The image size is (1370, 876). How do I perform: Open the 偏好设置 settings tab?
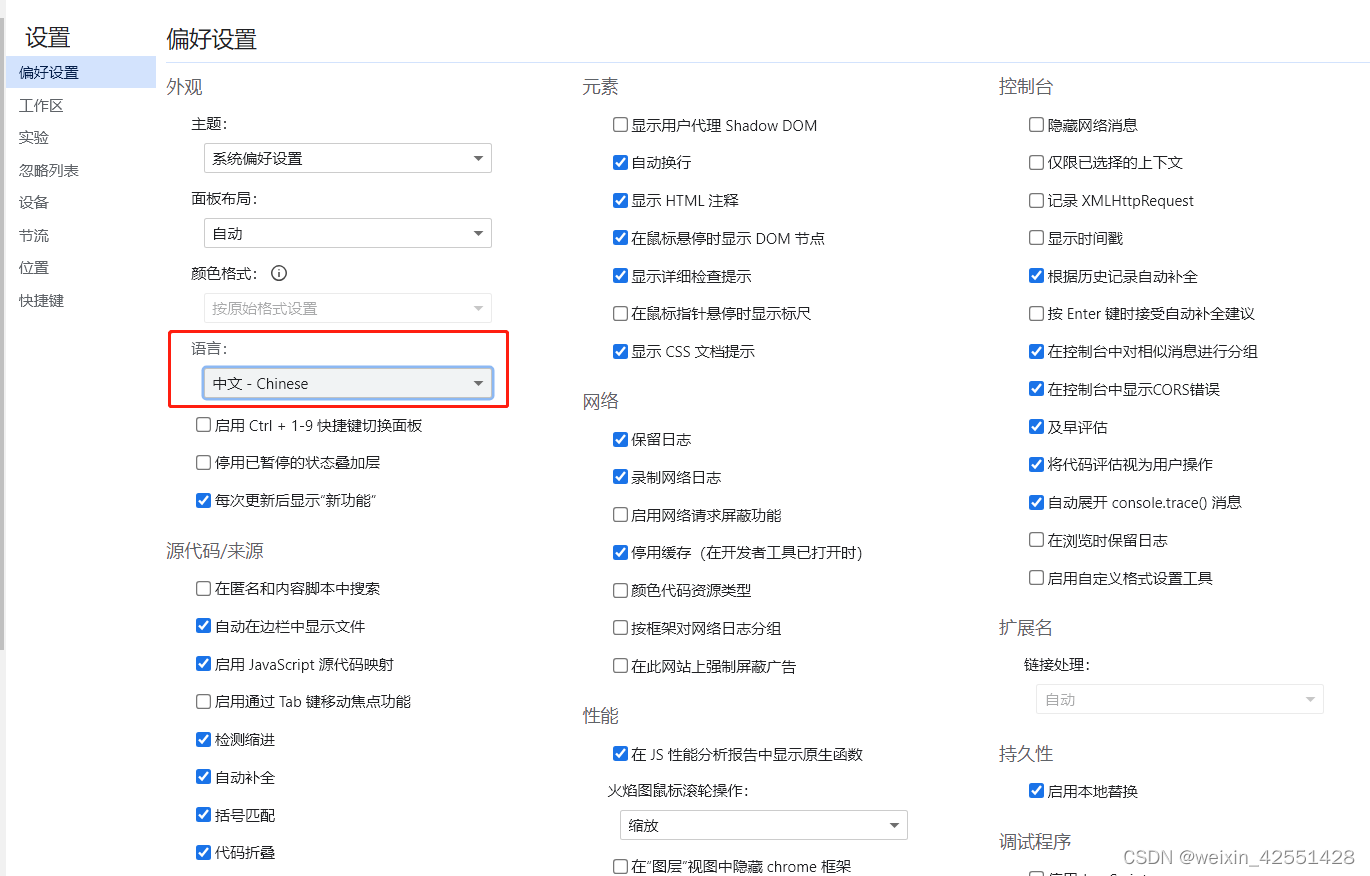click(x=80, y=72)
